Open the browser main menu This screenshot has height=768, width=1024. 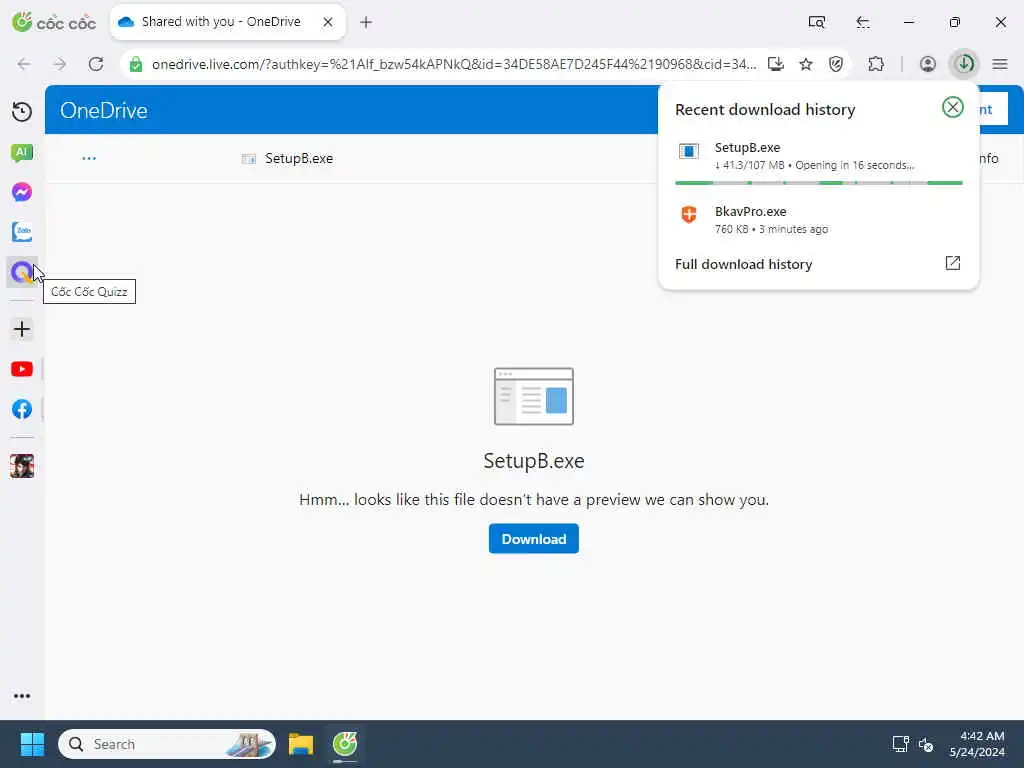click(x=1000, y=64)
